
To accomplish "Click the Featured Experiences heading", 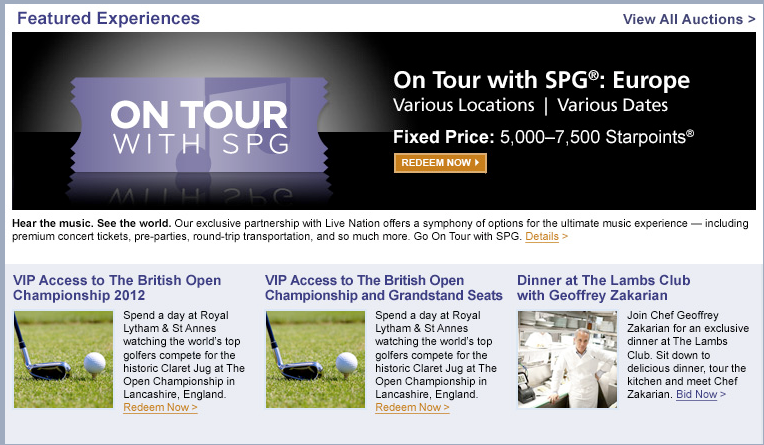I will pos(108,18).
